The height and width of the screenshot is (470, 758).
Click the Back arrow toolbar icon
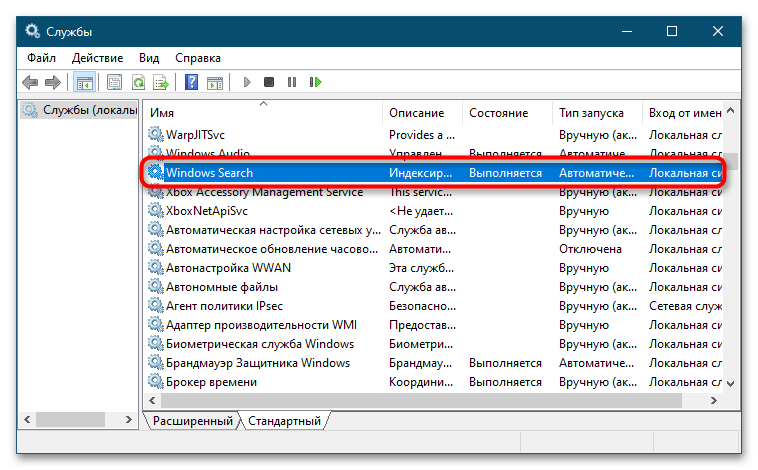point(30,83)
